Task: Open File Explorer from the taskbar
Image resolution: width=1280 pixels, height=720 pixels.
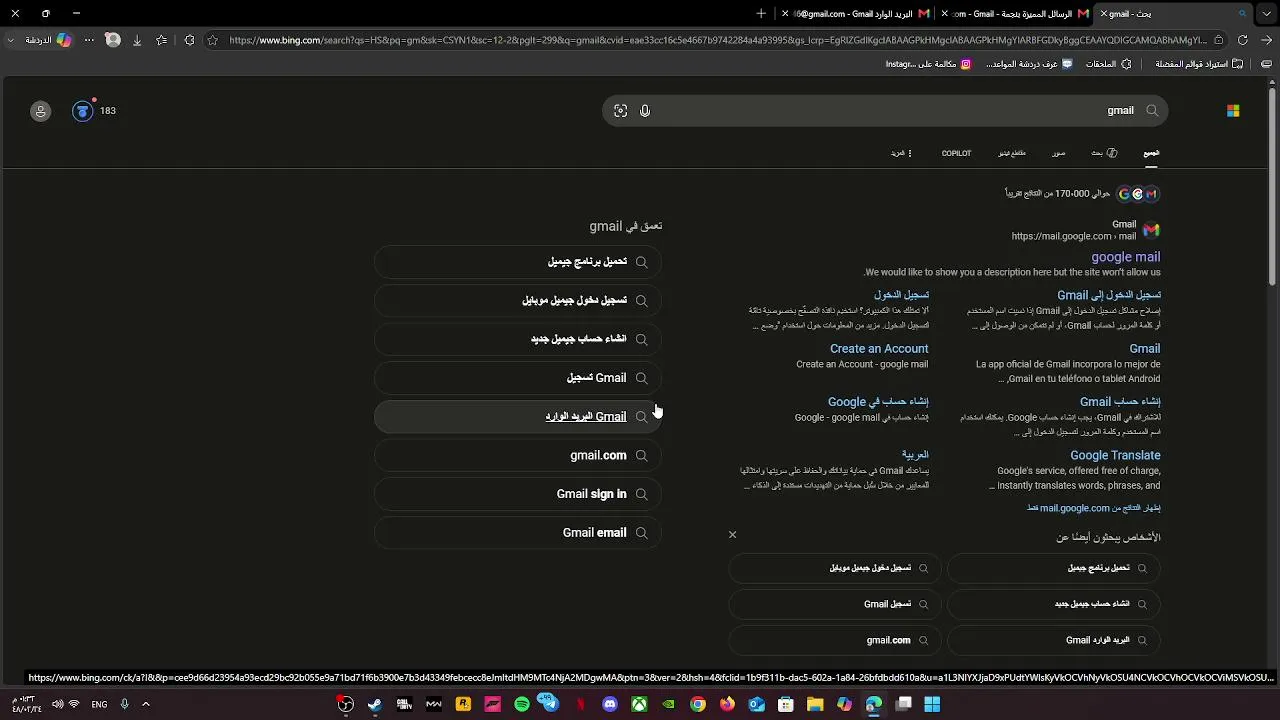Action: coord(815,704)
